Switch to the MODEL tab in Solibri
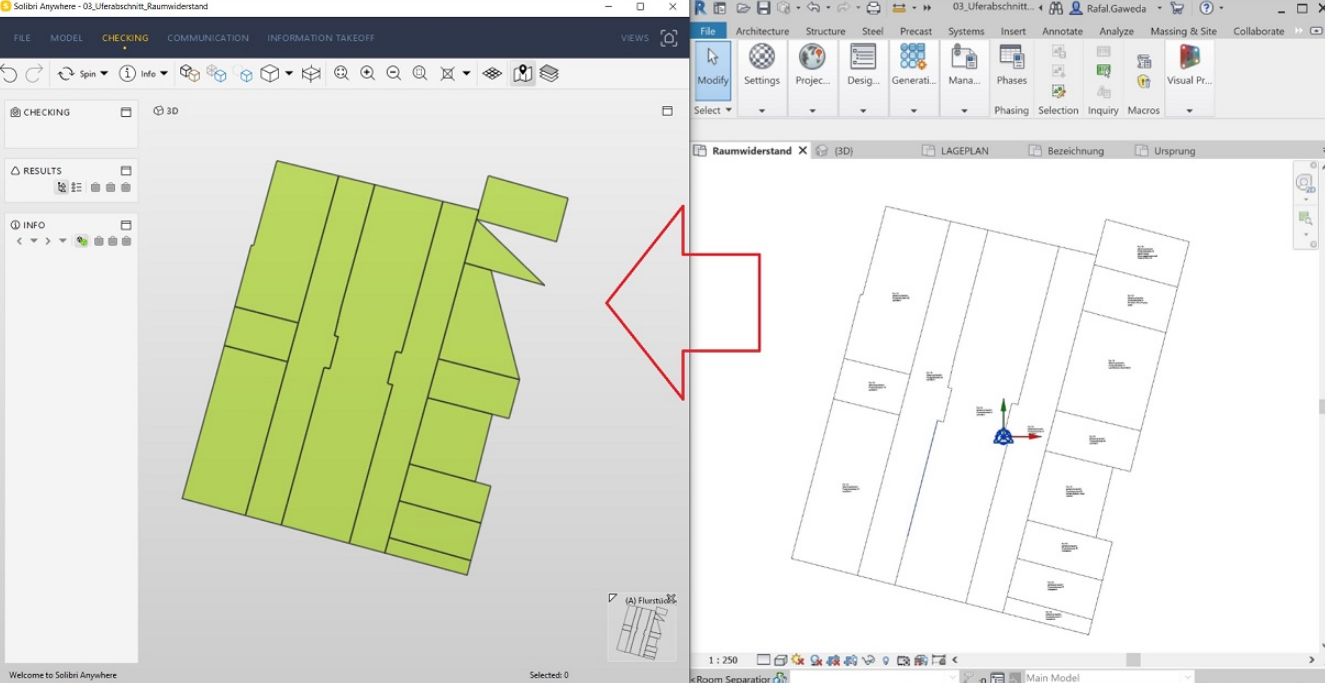Image resolution: width=1325 pixels, height=683 pixels. 67,38
